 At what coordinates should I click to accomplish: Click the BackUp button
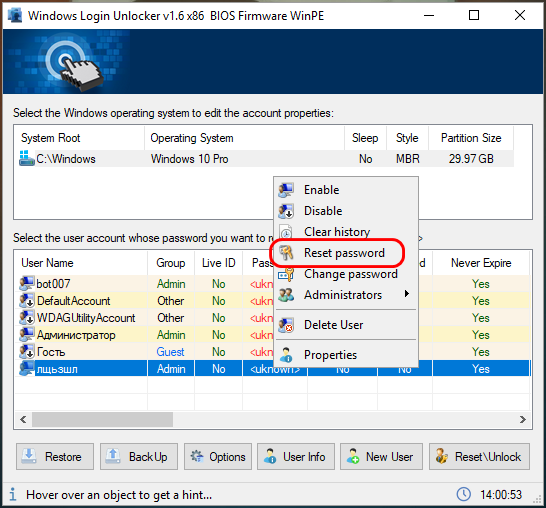(x=139, y=456)
